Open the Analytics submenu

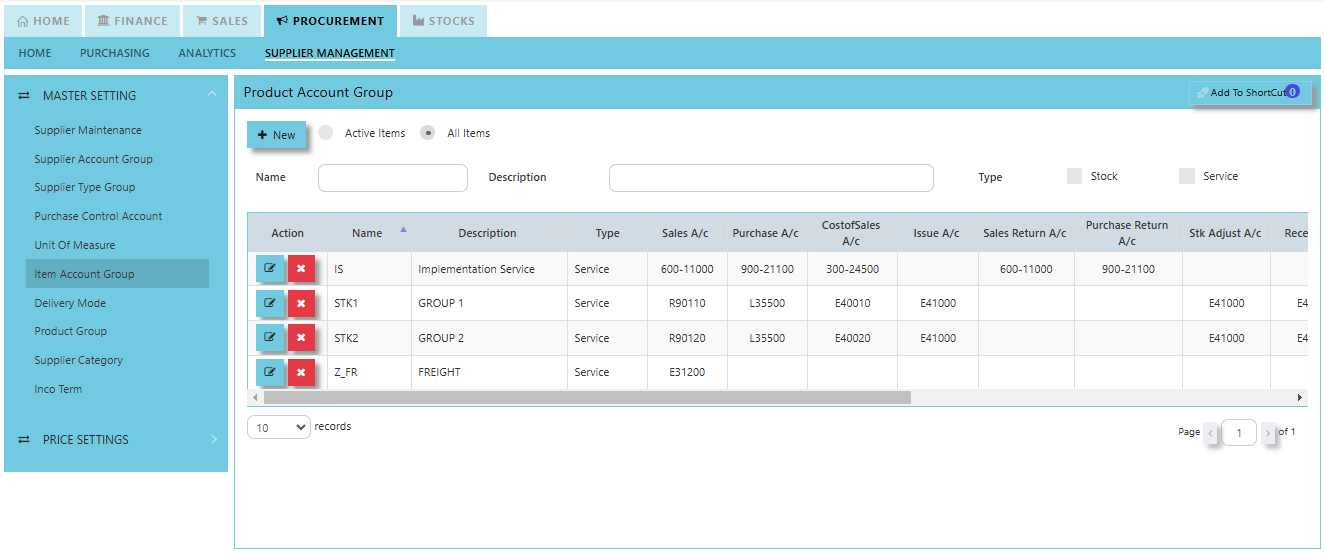[207, 53]
